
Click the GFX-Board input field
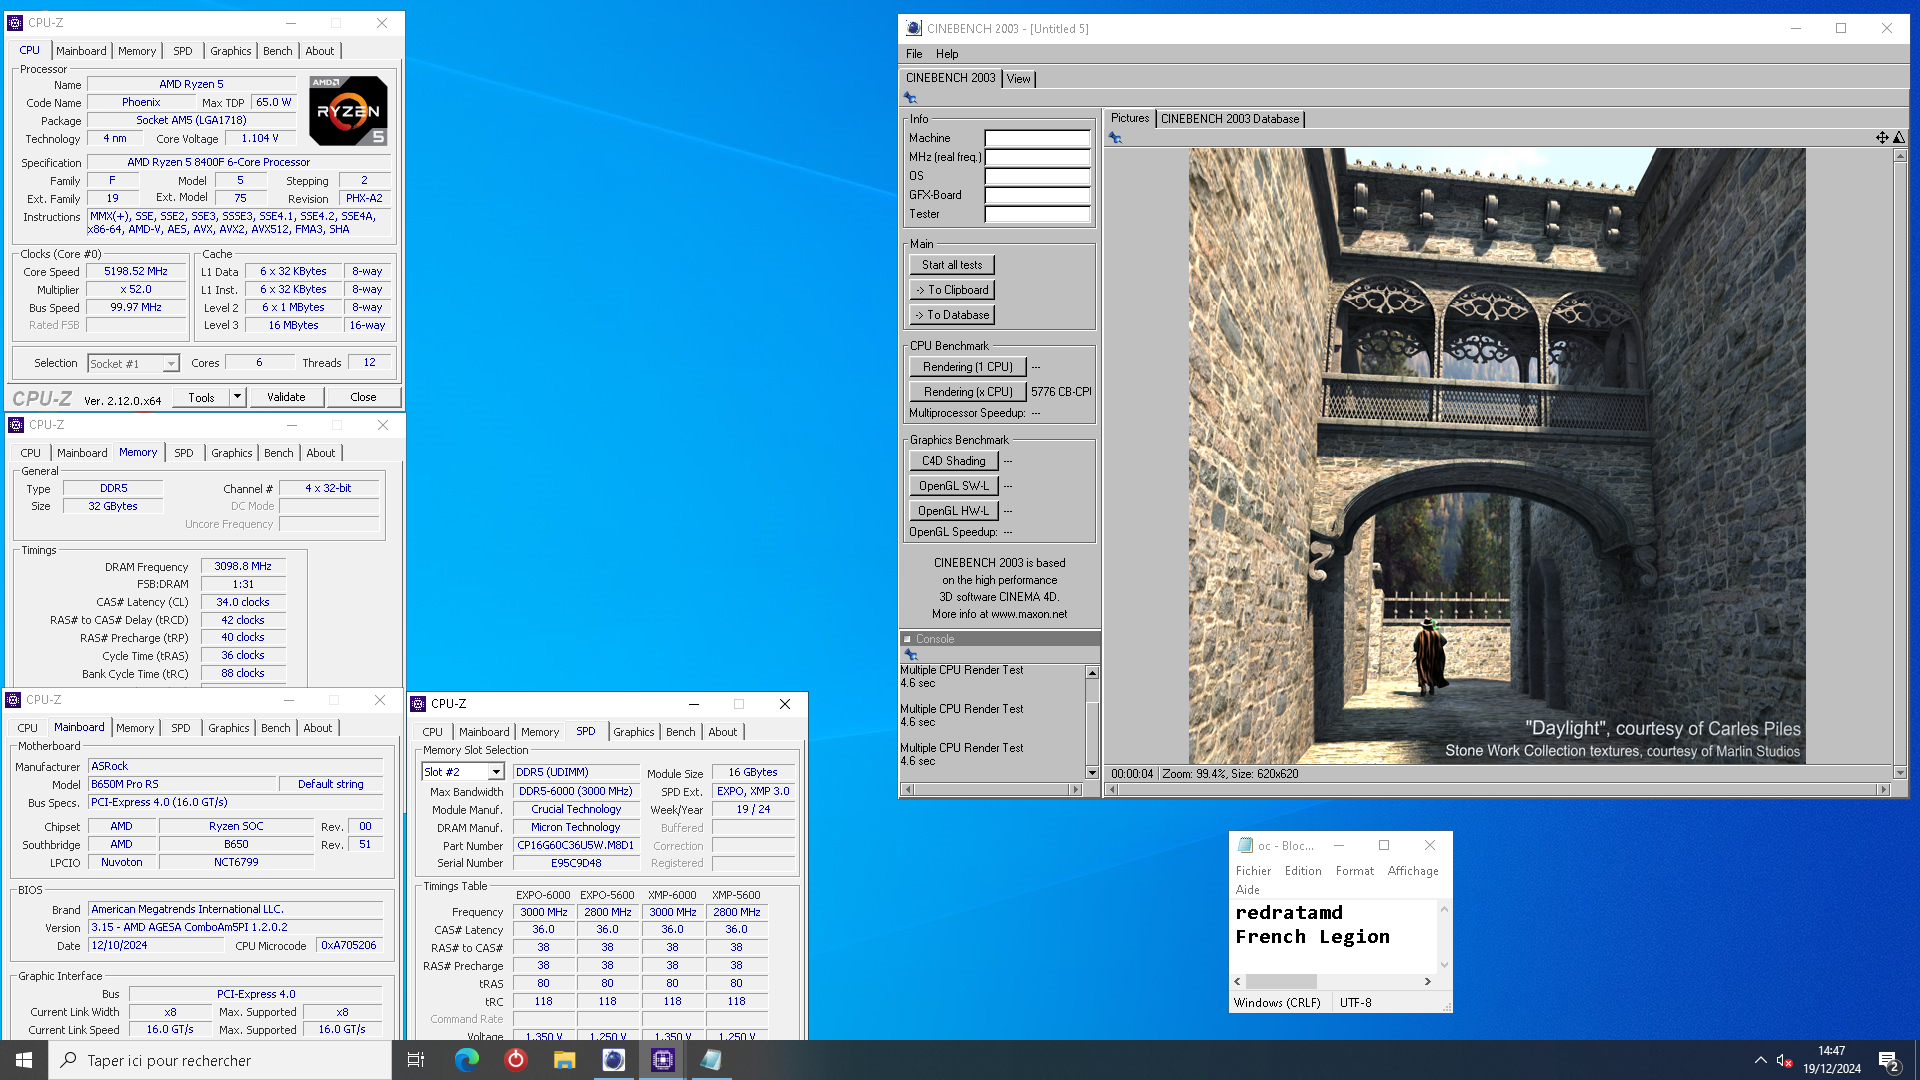1037,195
